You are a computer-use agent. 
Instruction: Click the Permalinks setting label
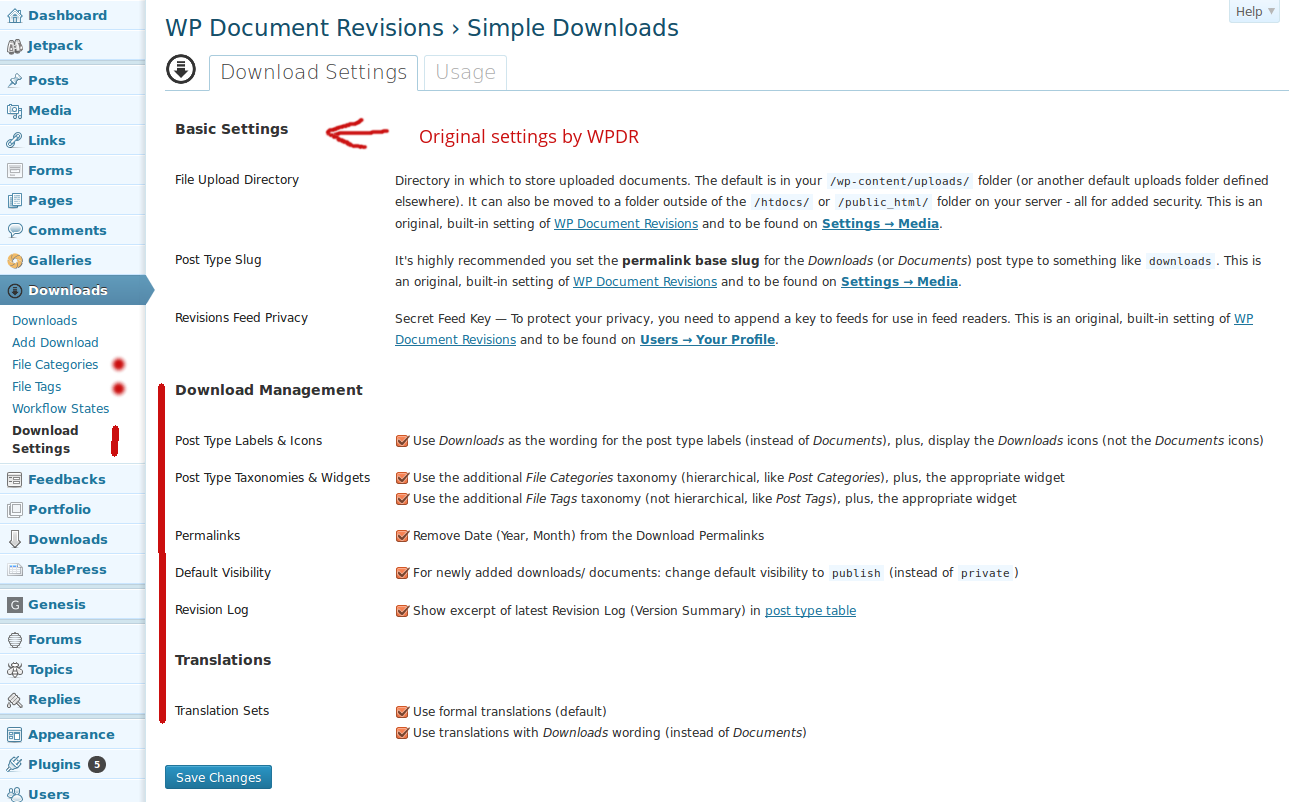pyautogui.click(x=207, y=536)
